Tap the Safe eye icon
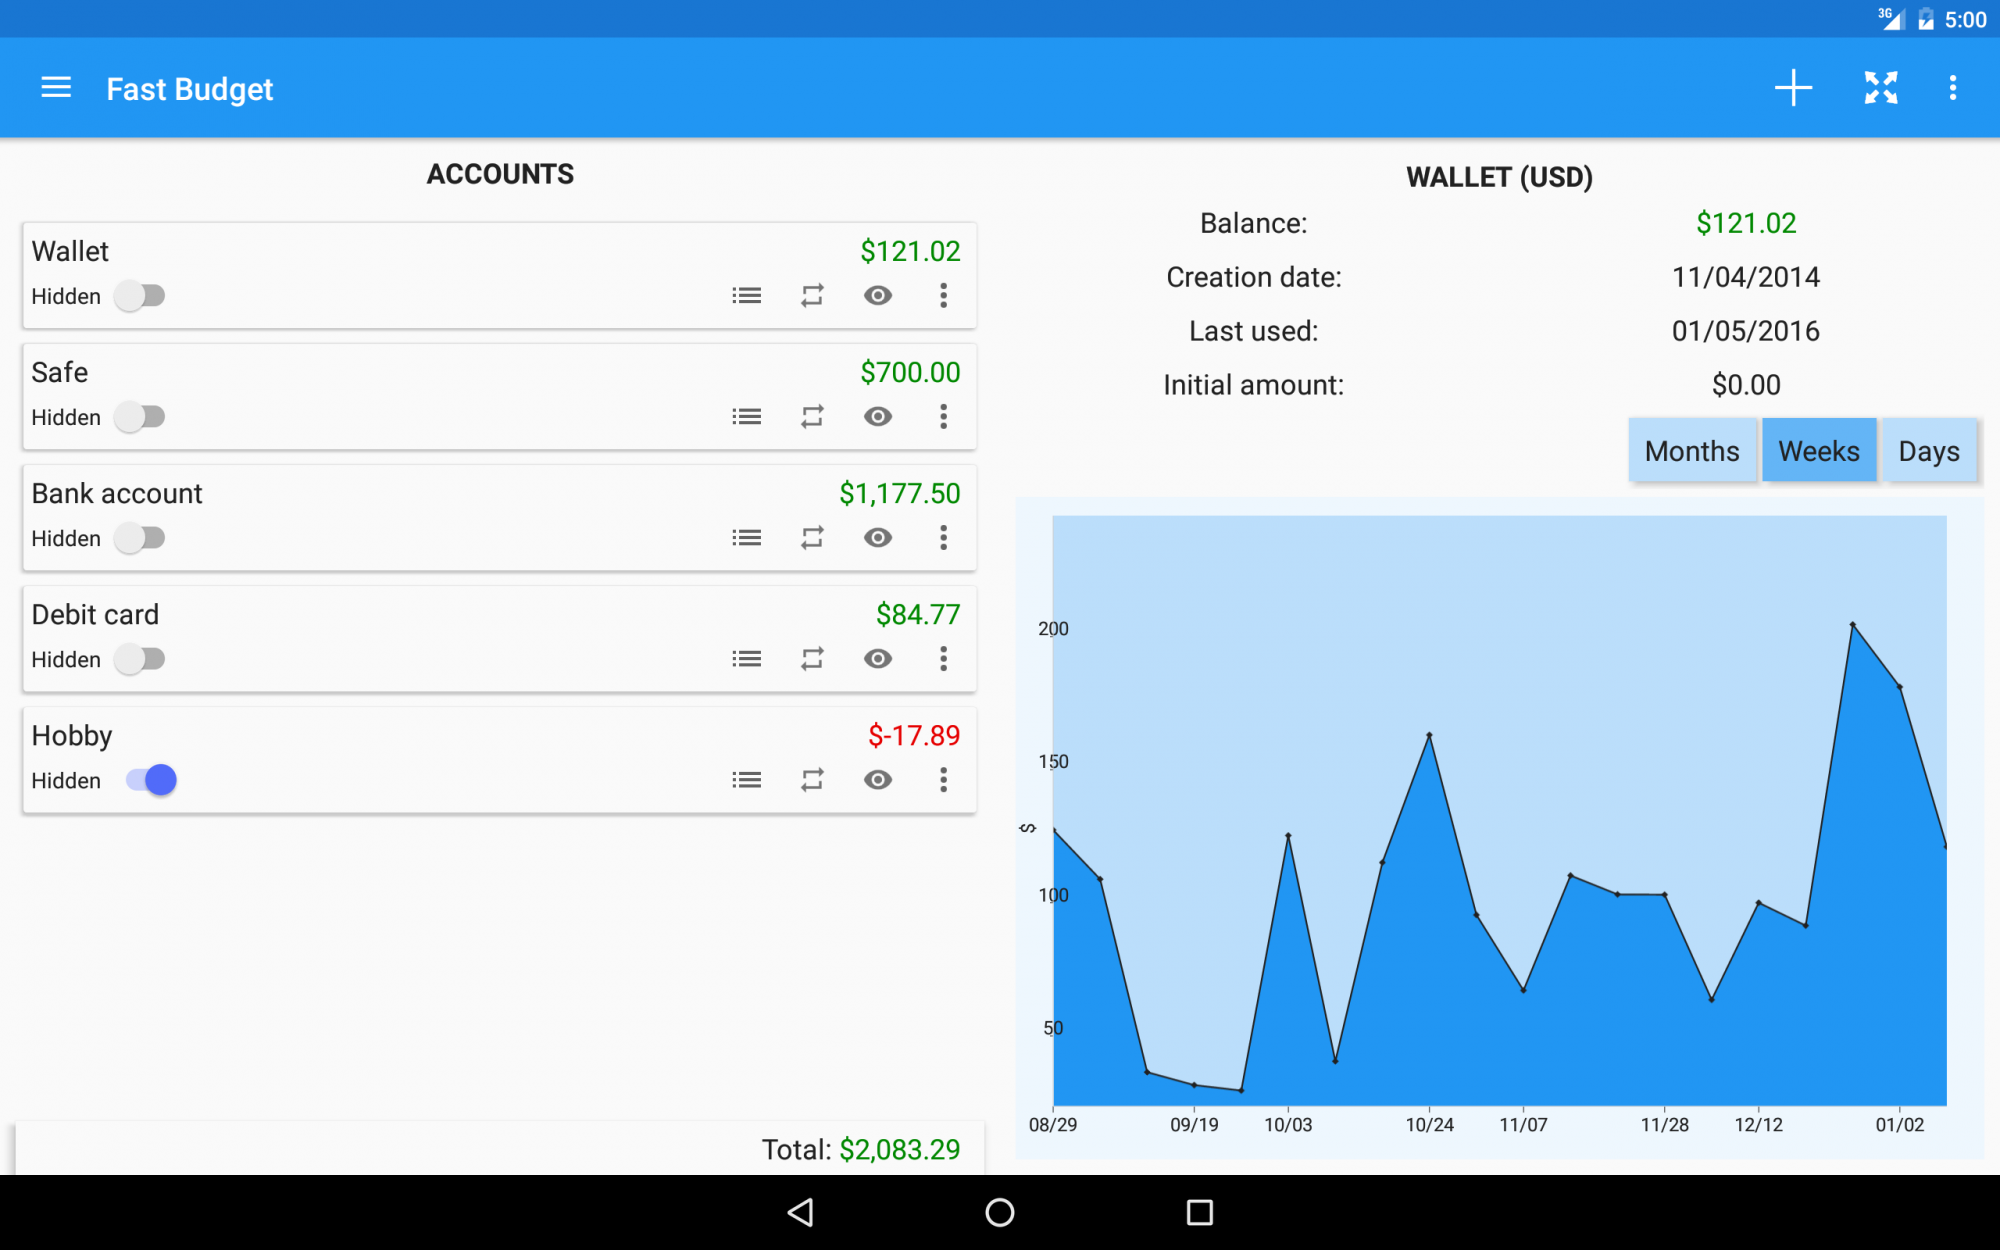Screen dimensions: 2000x1250 coord(878,417)
